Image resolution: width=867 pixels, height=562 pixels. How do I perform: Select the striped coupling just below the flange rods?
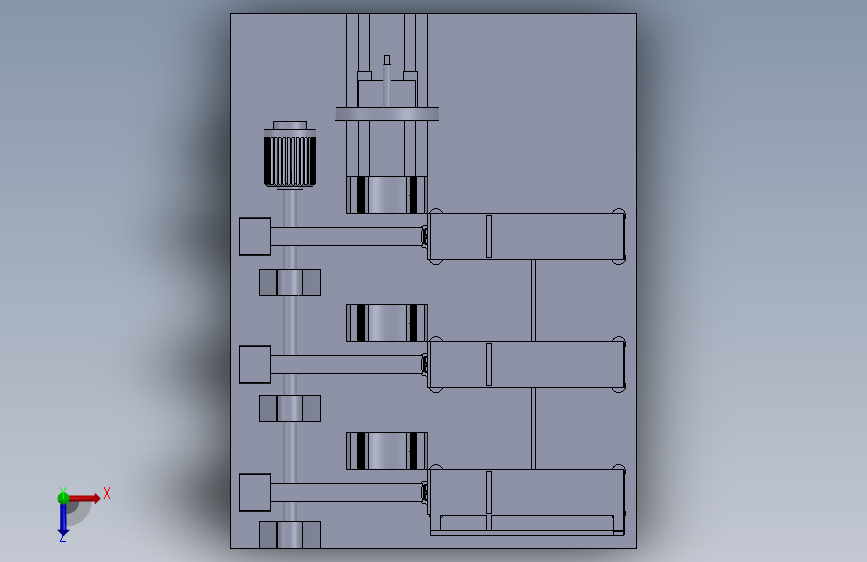(x=387, y=195)
